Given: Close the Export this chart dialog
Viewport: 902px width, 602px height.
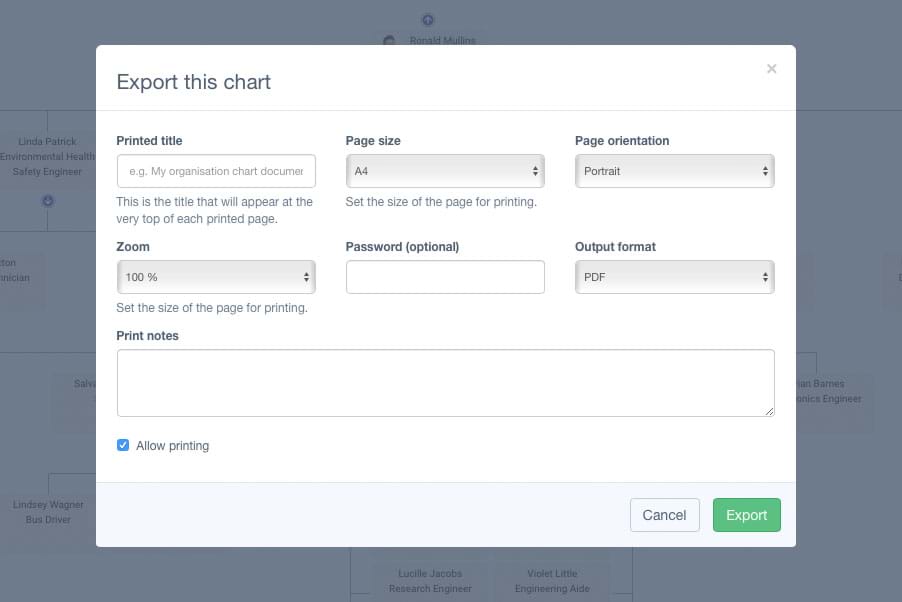Looking at the screenshot, I should point(771,69).
